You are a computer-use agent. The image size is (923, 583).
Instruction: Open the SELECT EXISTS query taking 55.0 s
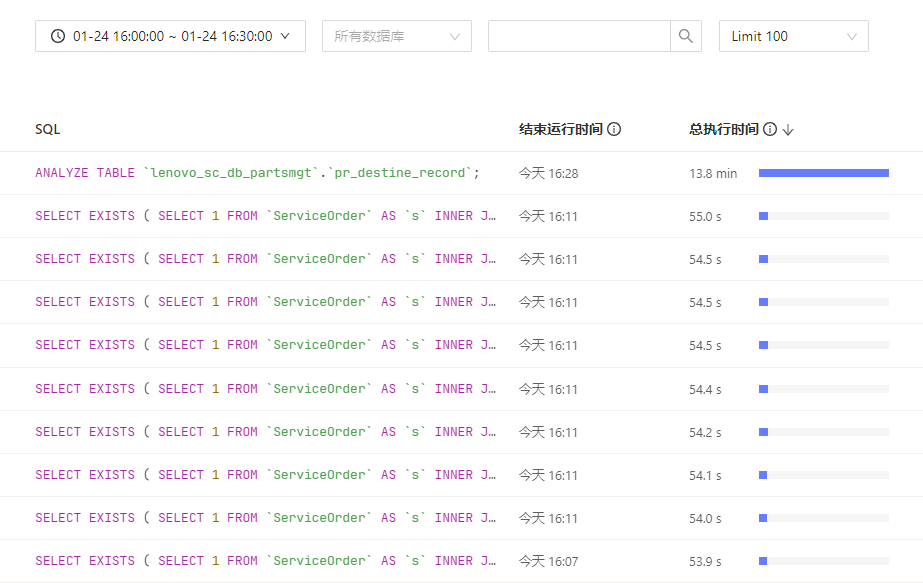pyautogui.click(x=265, y=216)
